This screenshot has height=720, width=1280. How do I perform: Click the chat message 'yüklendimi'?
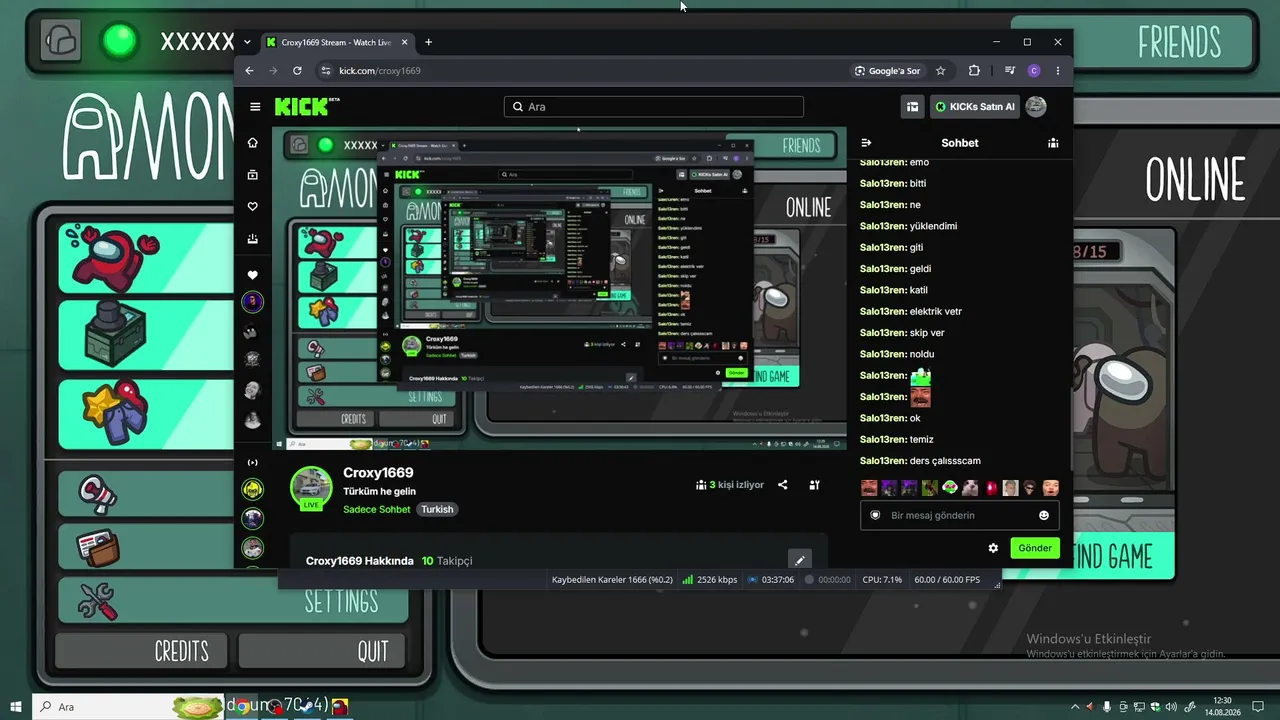coord(933,226)
